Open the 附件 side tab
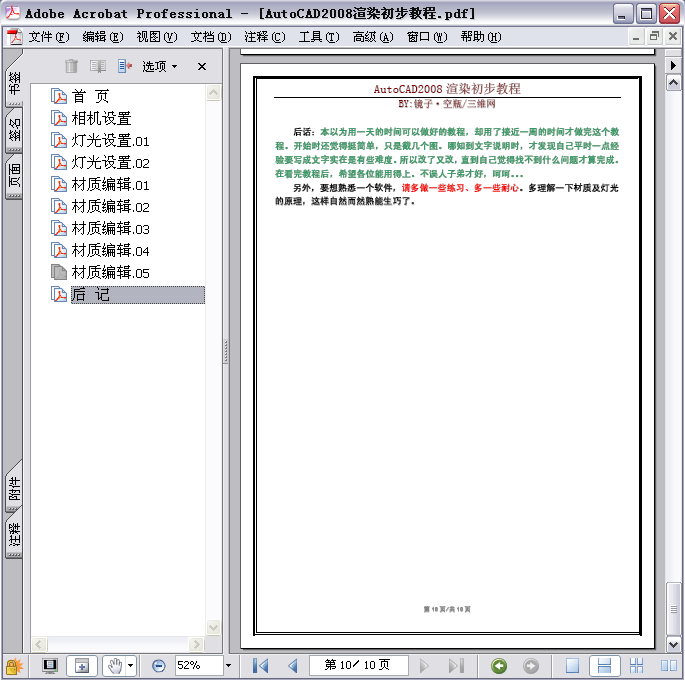The image size is (685, 680). [14, 488]
